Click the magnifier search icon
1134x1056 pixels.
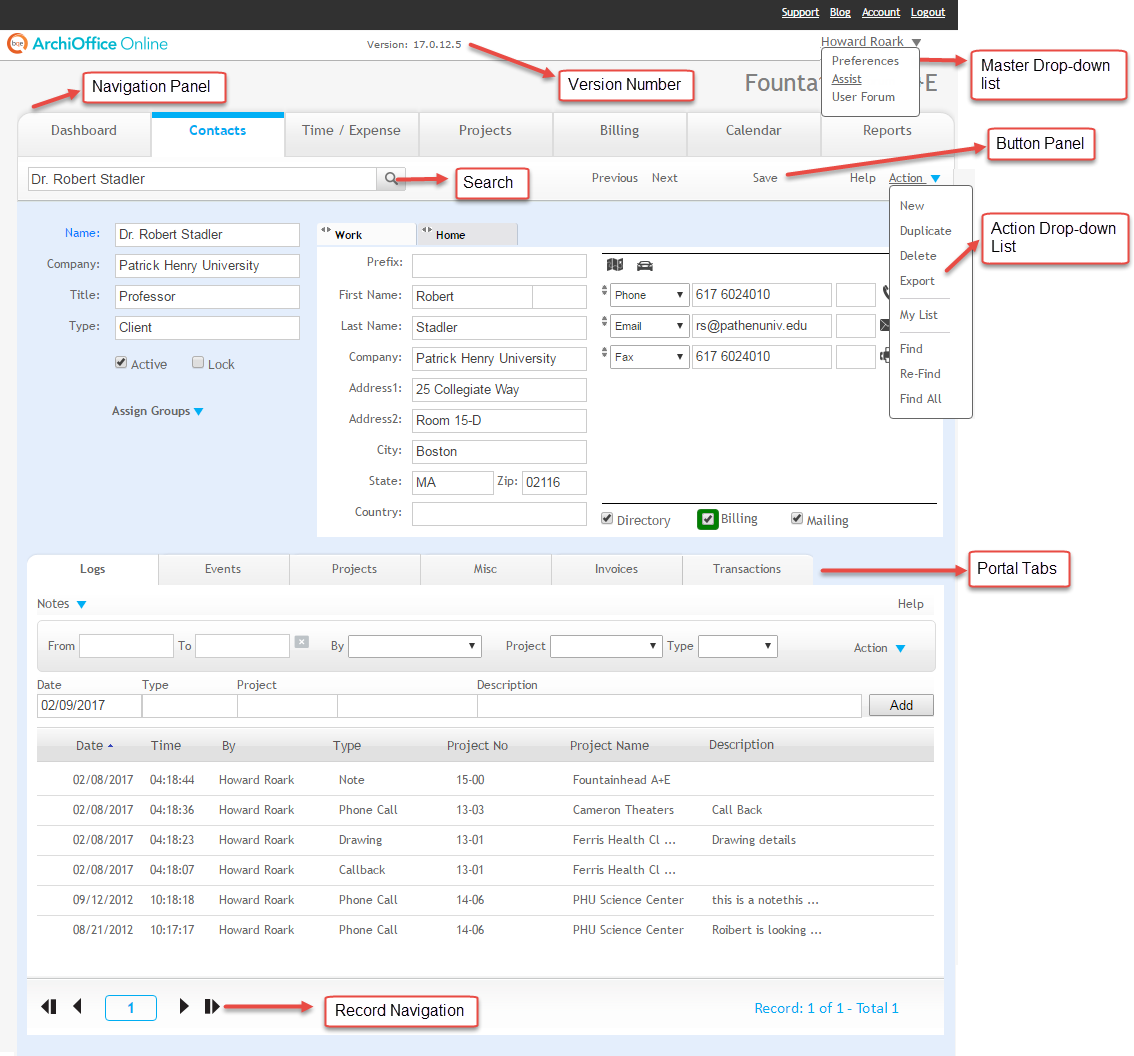coord(391,179)
